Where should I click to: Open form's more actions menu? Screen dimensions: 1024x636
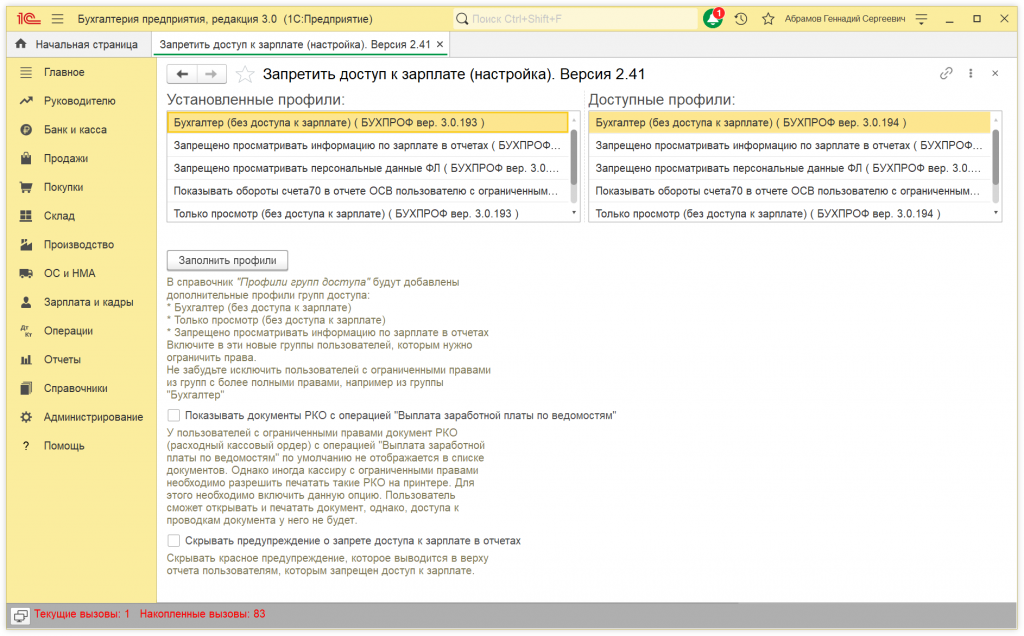(970, 73)
